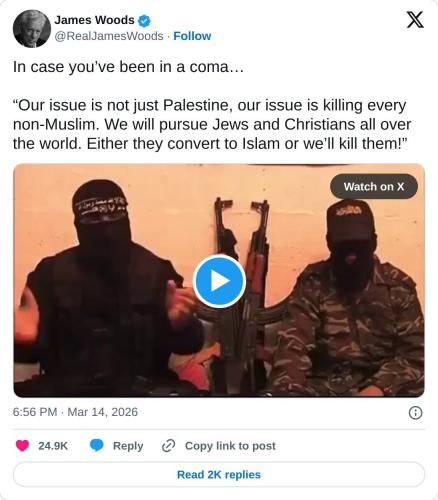Click the tweet text about Palestine
This screenshot has height=500, width=438.
(x=212, y=124)
